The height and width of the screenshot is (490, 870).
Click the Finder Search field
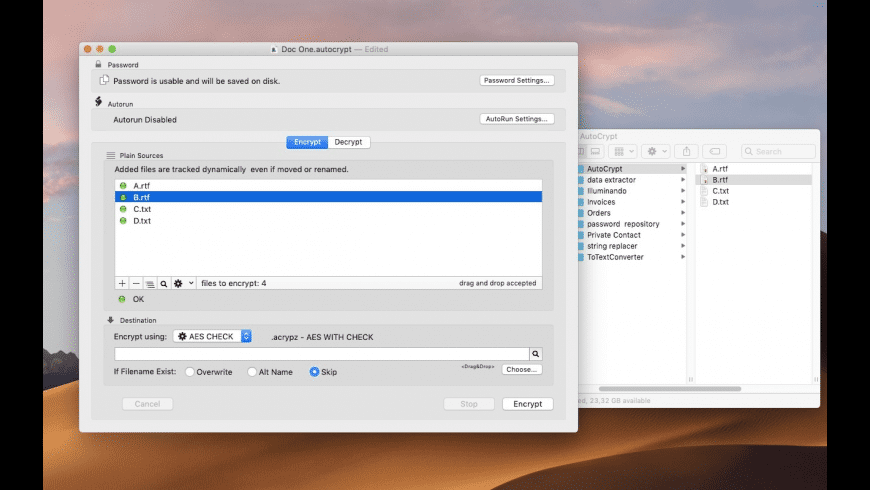tap(778, 151)
